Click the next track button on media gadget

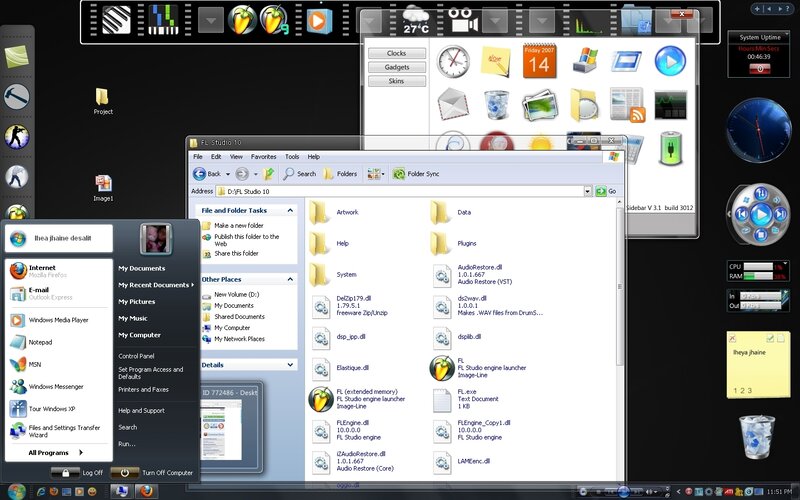(781, 214)
